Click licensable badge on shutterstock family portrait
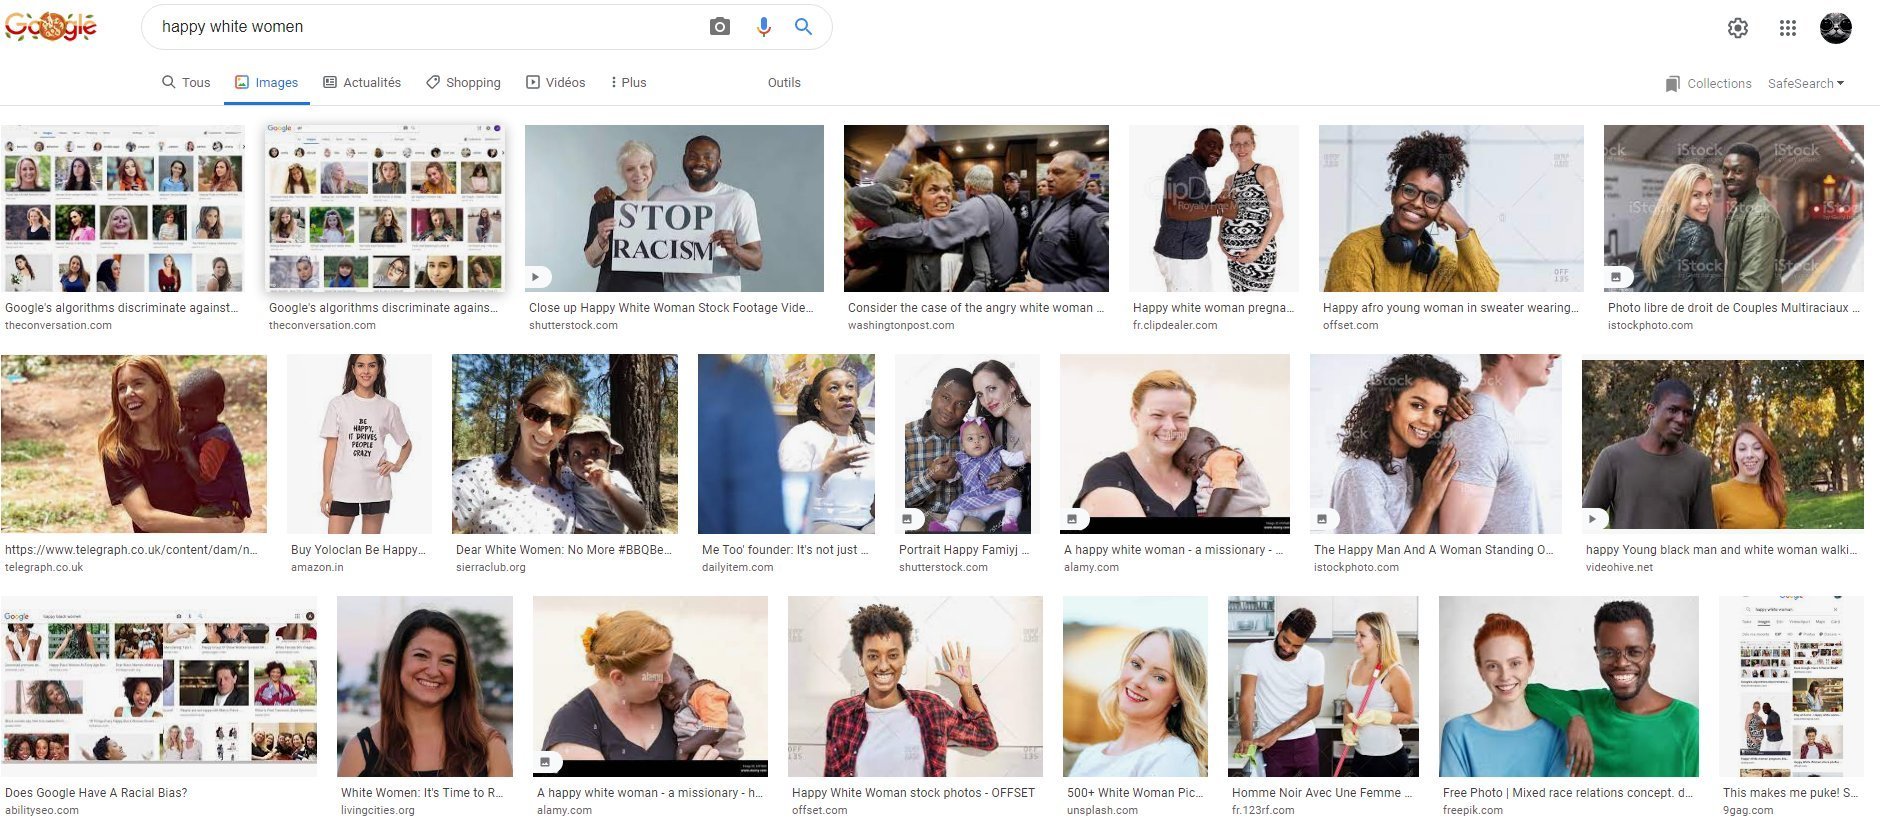 908,519
